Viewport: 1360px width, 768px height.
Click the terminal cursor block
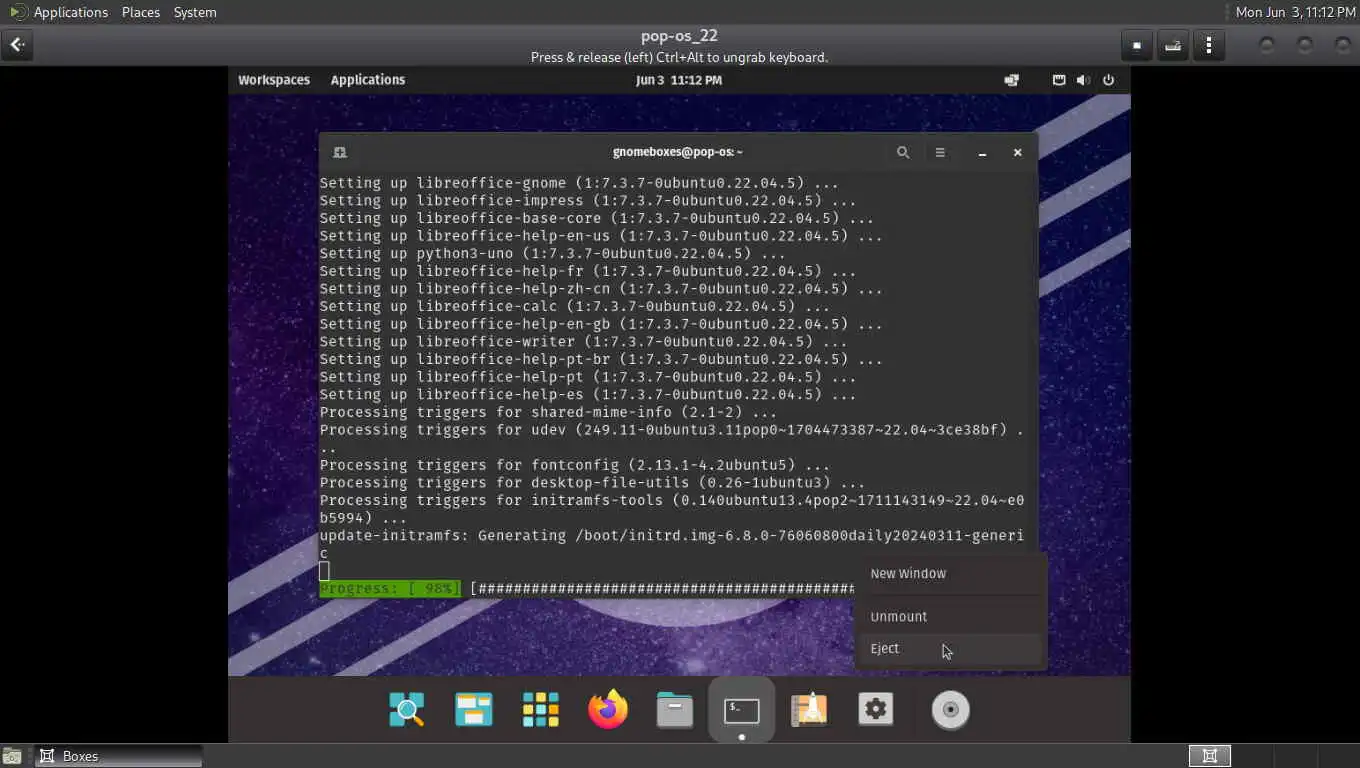click(x=324, y=571)
